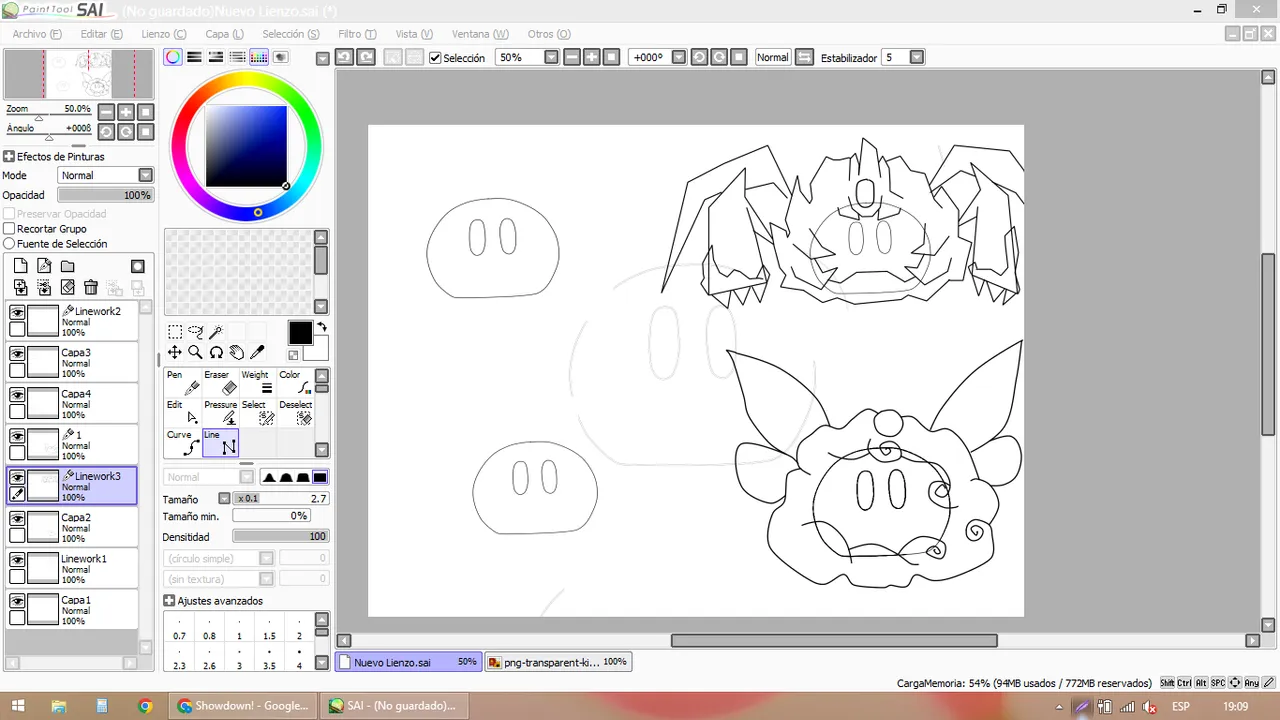Activate the Select stroke tool
The width and height of the screenshot is (1280, 720).
(x=257, y=413)
